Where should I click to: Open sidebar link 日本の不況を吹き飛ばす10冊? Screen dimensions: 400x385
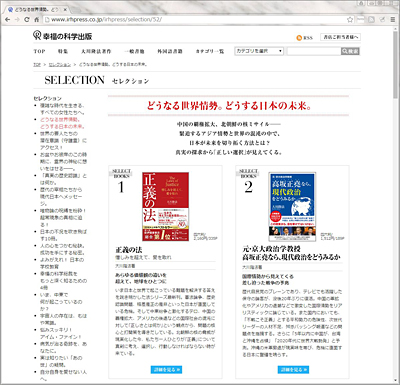pos(63,235)
